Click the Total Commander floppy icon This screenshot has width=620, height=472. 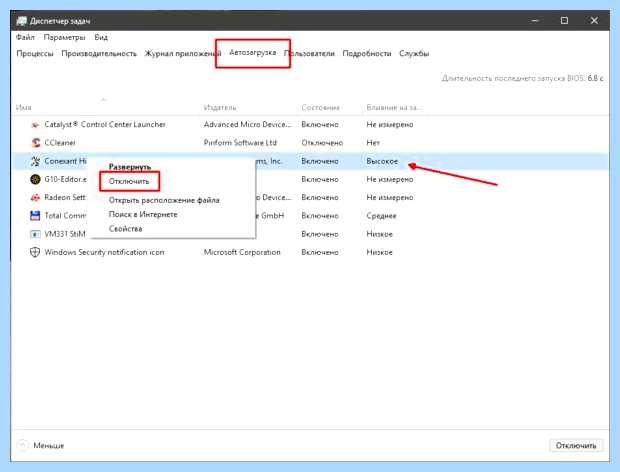[x=35, y=216]
